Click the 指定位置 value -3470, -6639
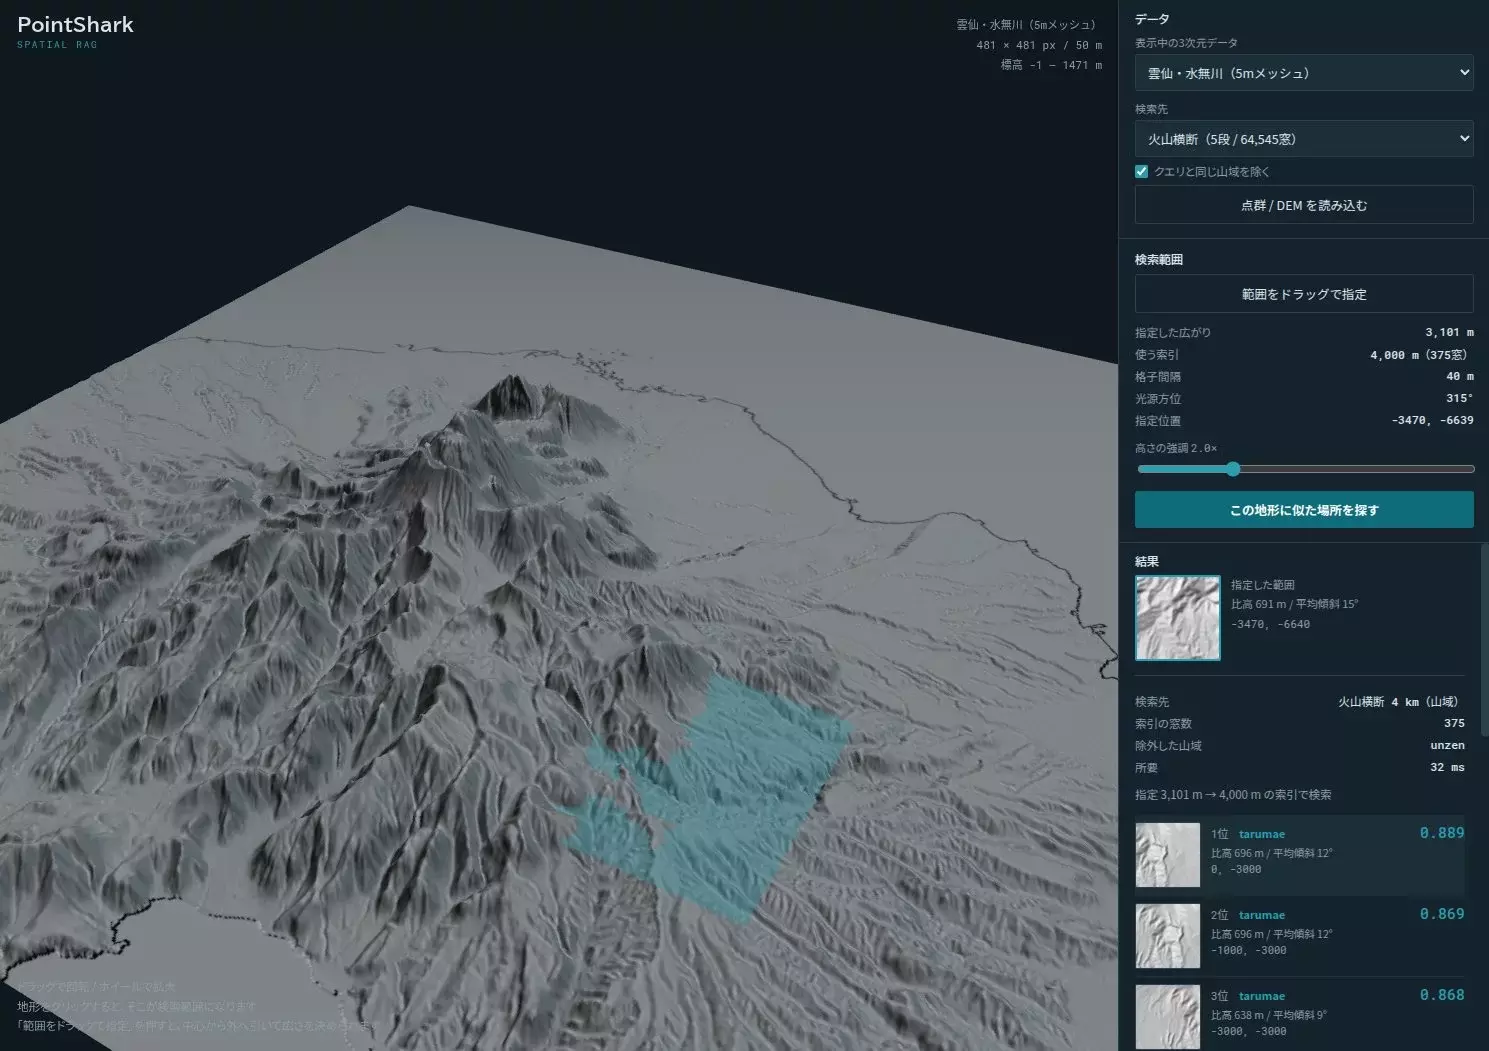 point(1432,421)
